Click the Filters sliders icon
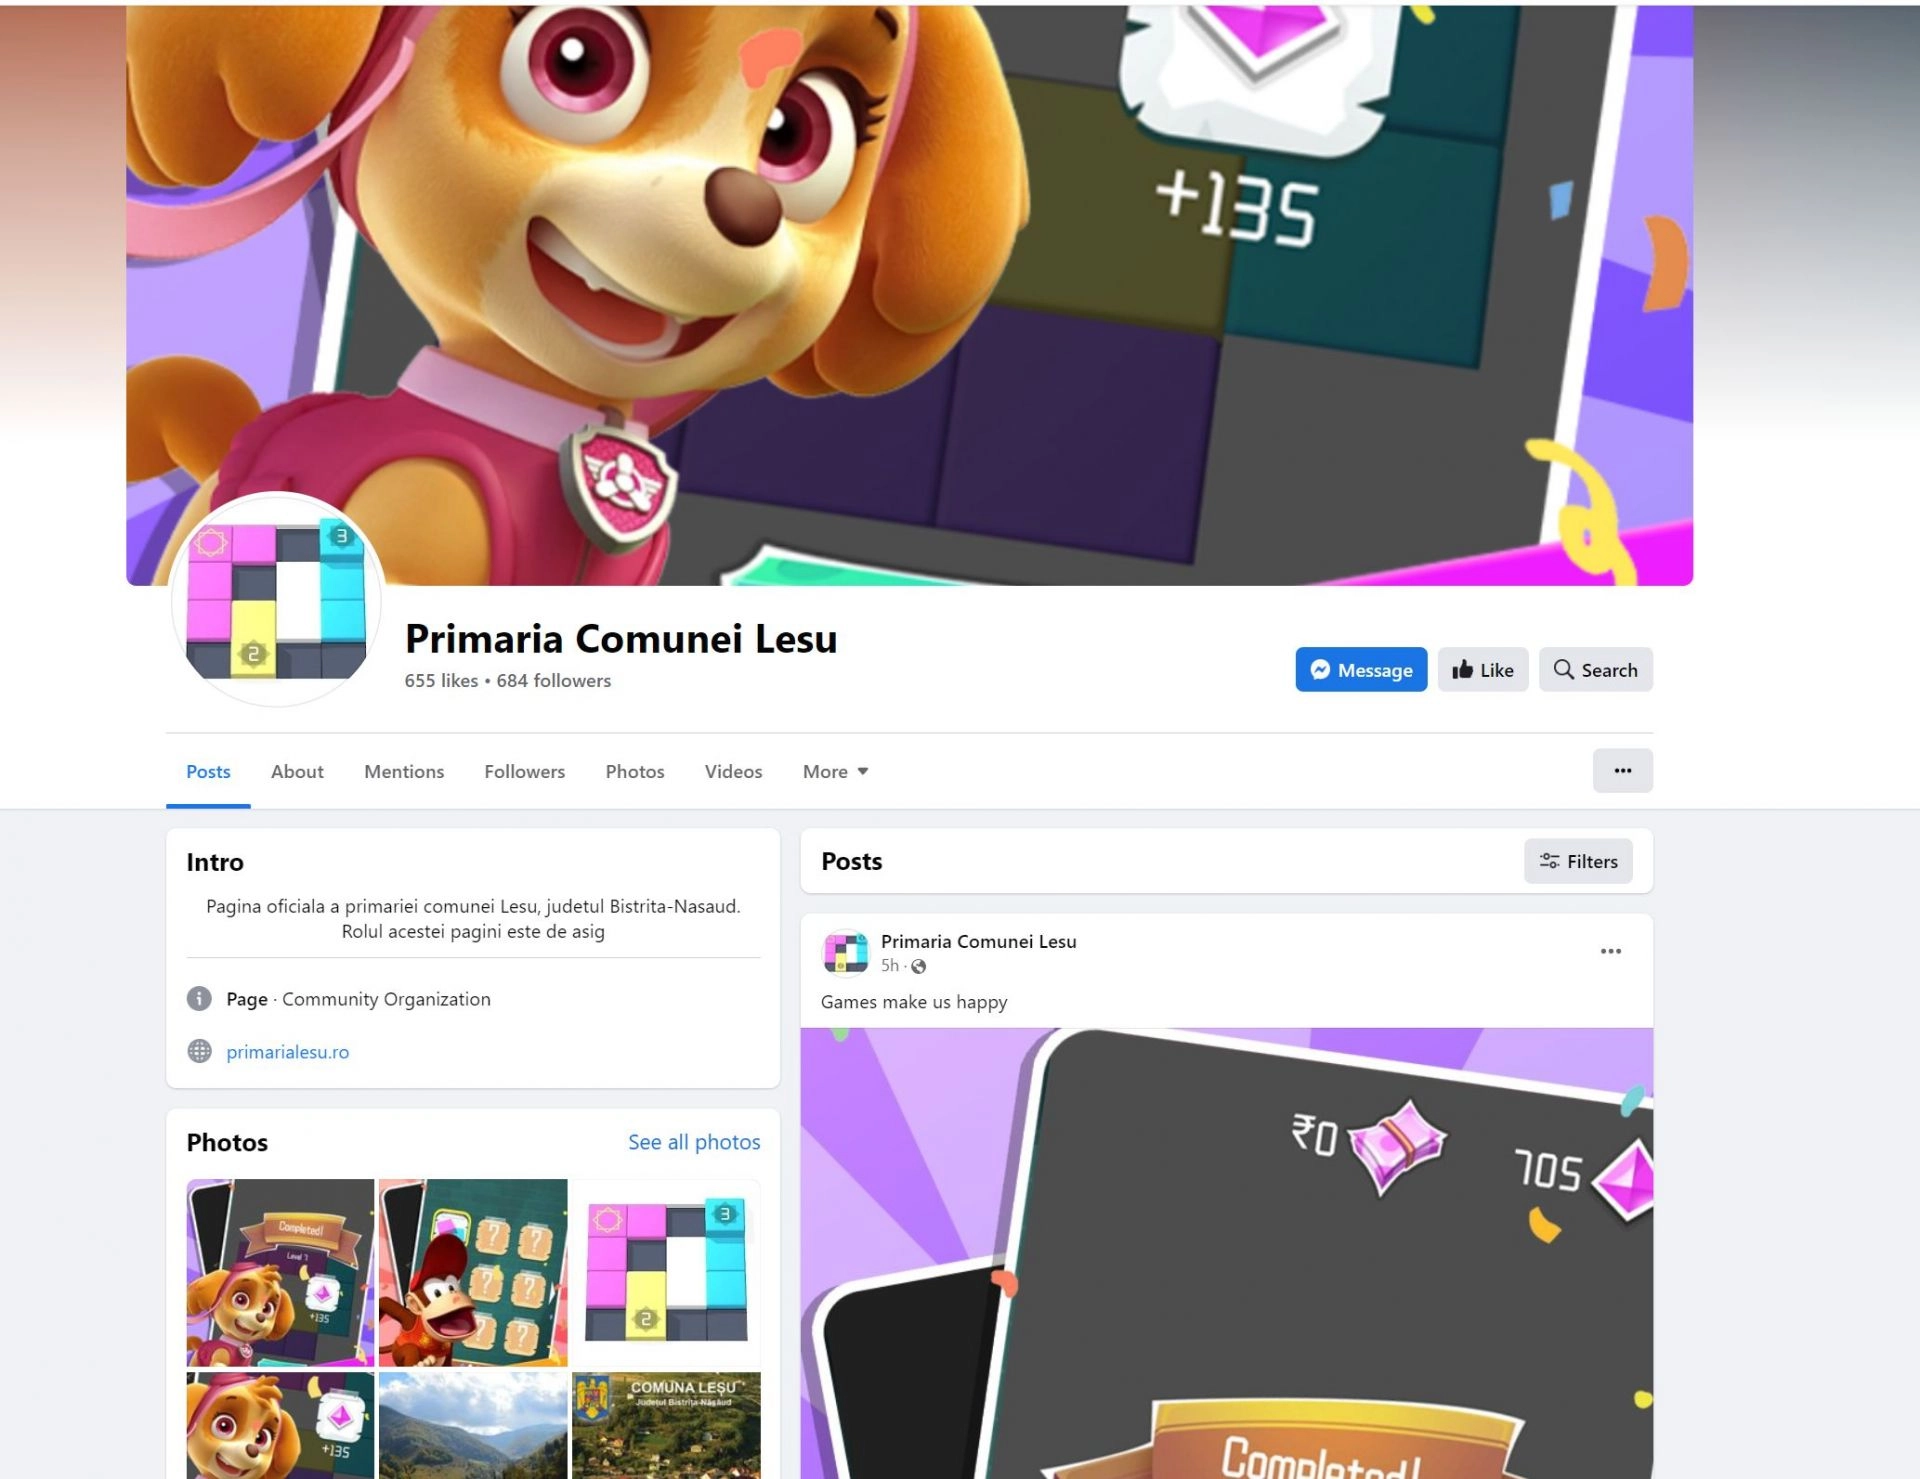 [x=1549, y=861]
